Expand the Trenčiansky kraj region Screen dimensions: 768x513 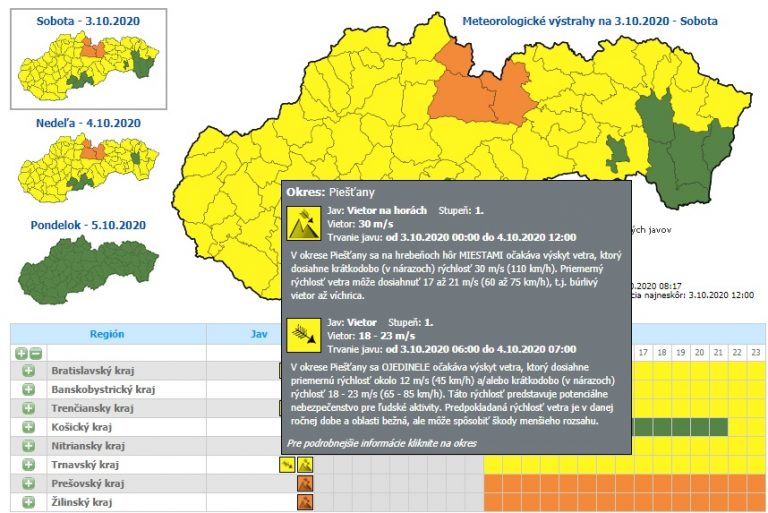[x=28, y=409]
